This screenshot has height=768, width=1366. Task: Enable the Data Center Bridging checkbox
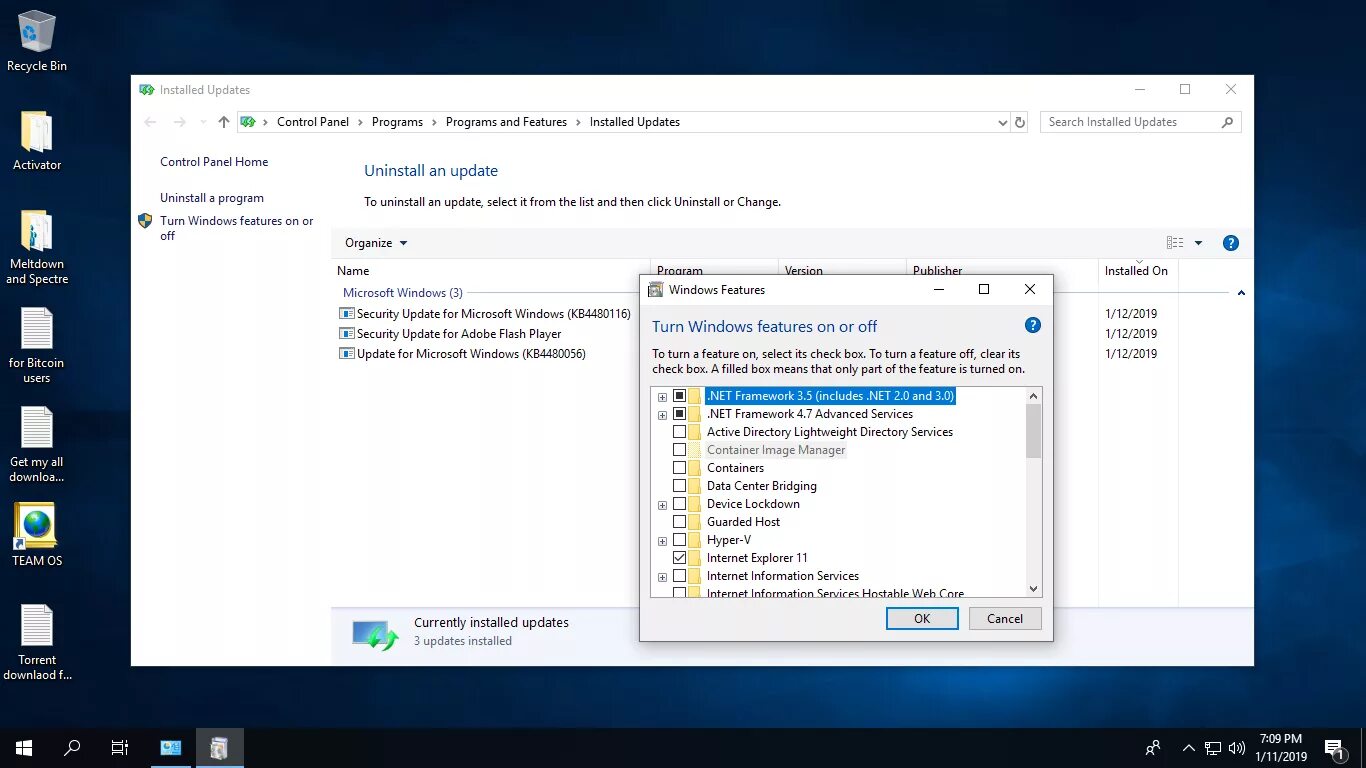680,486
